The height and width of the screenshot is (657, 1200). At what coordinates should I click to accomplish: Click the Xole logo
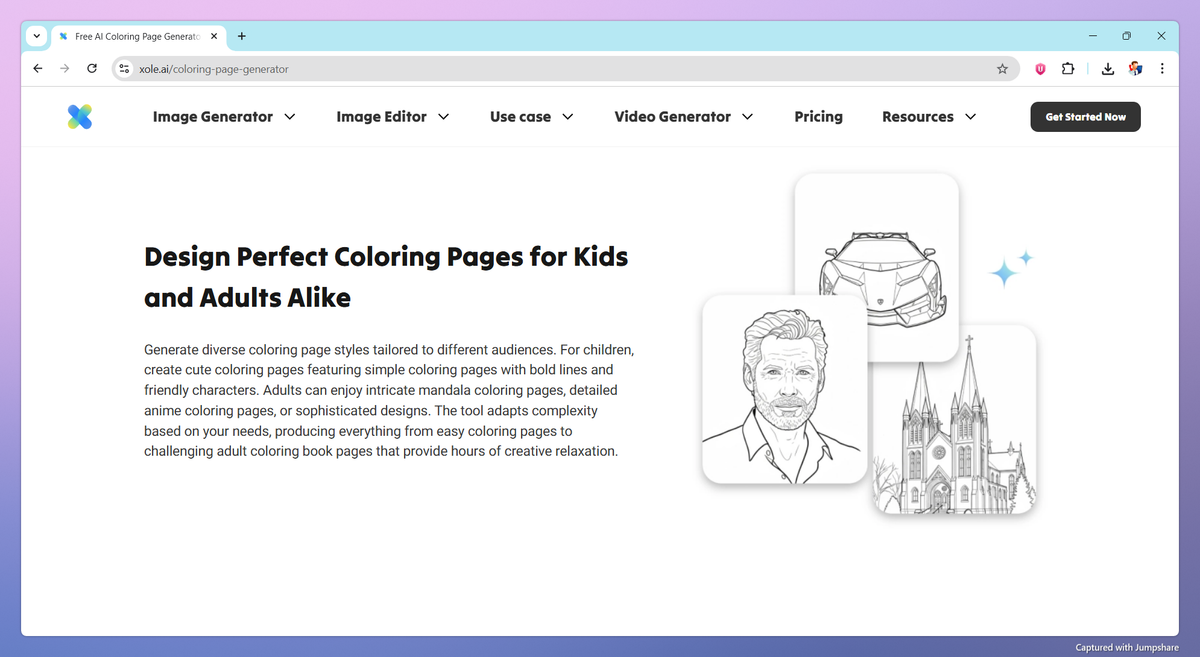click(80, 116)
